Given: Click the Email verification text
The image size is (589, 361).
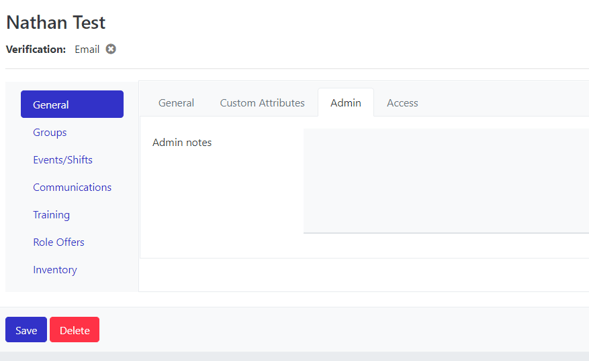Looking at the screenshot, I should tap(87, 49).
